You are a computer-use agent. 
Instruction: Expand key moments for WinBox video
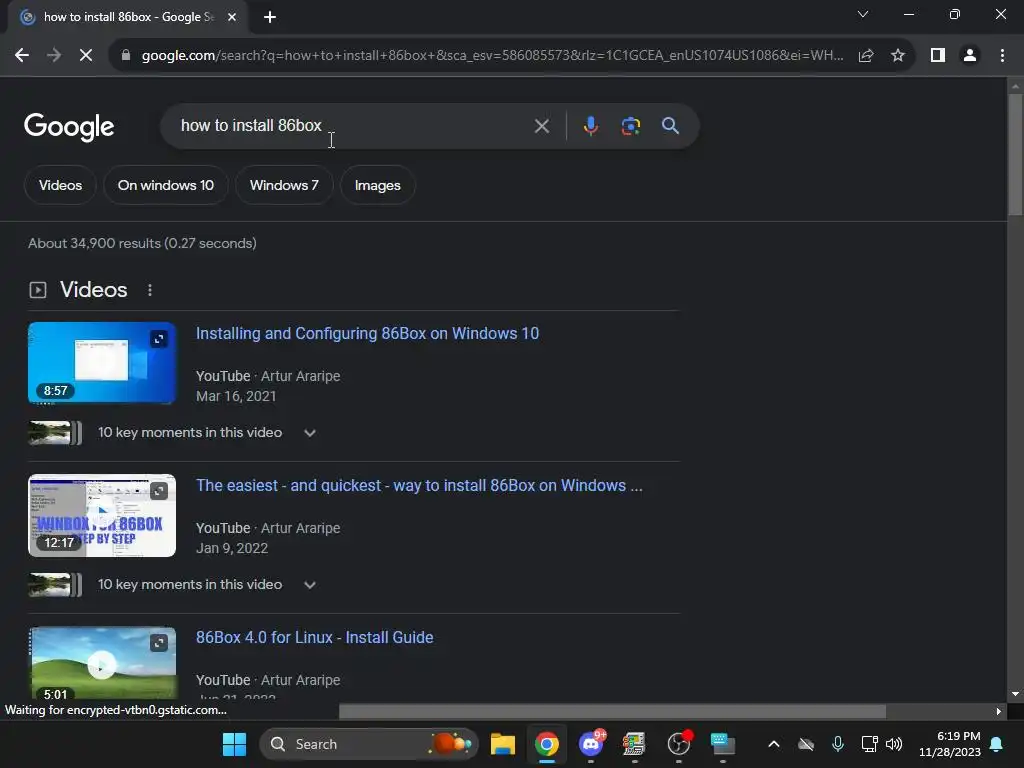pos(310,585)
